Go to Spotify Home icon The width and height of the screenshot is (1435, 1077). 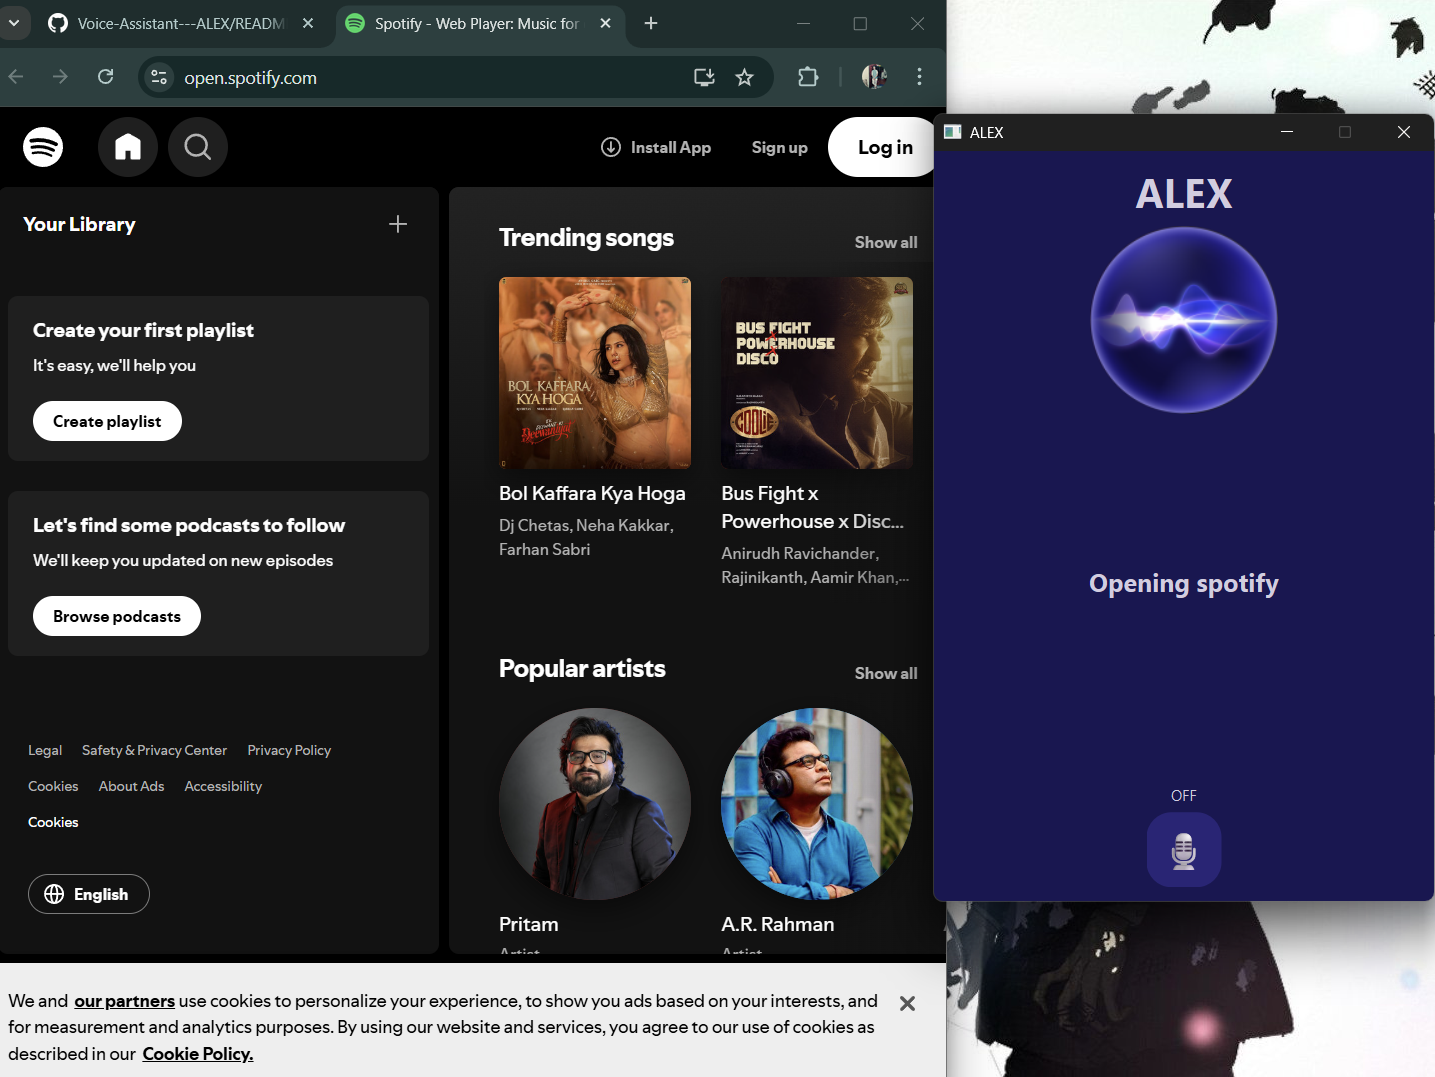[x=128, y=147]
